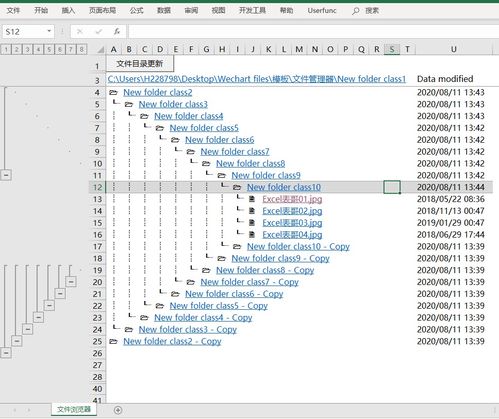Collapse outline group at row 11
The image size is (499, 419).
click(x=6, y=175)
